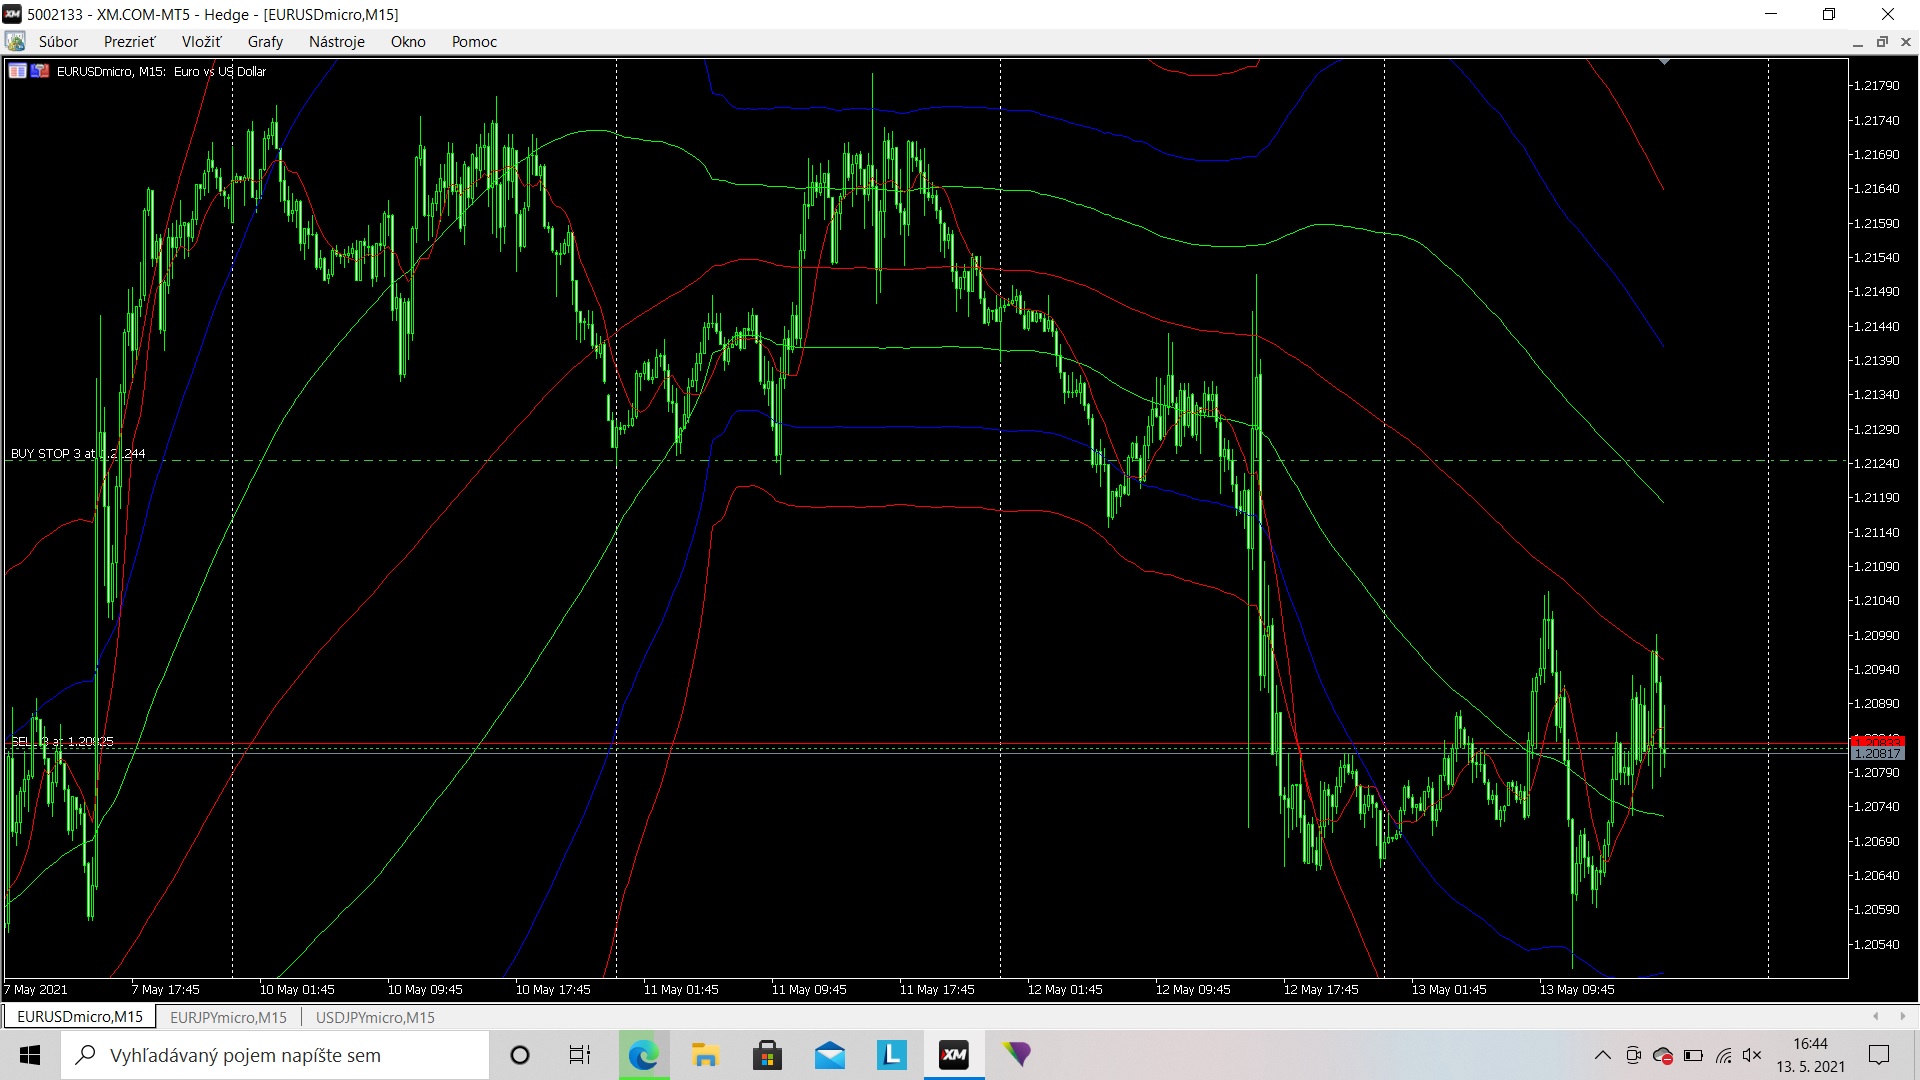
Task: Open the purple gem app in taskbar
Action: 1017,1055
